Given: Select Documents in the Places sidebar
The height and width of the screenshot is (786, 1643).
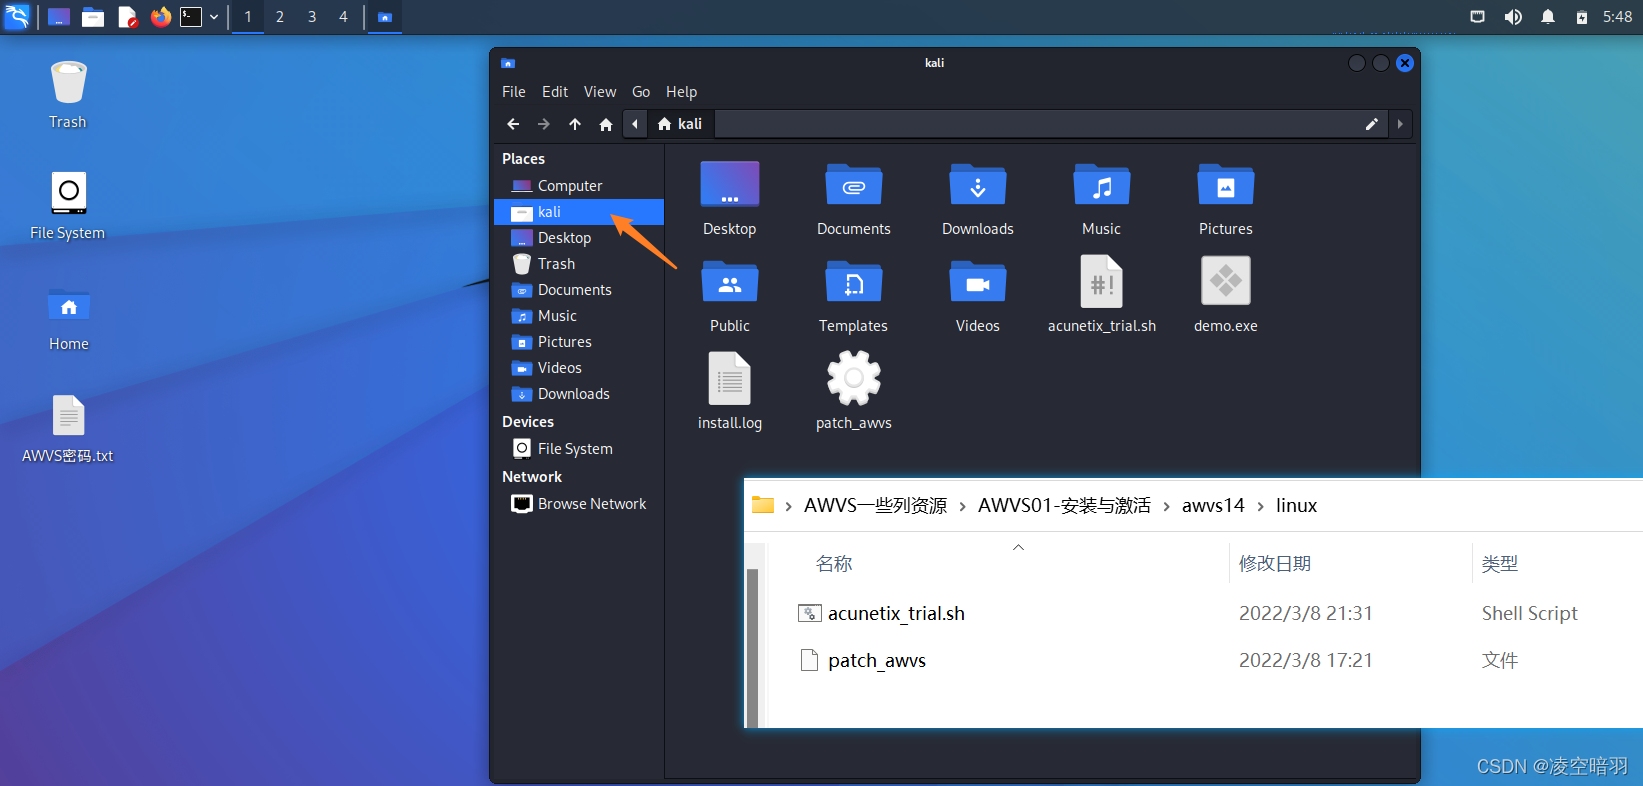Looking at the screenshot, I should pos(579,290).
